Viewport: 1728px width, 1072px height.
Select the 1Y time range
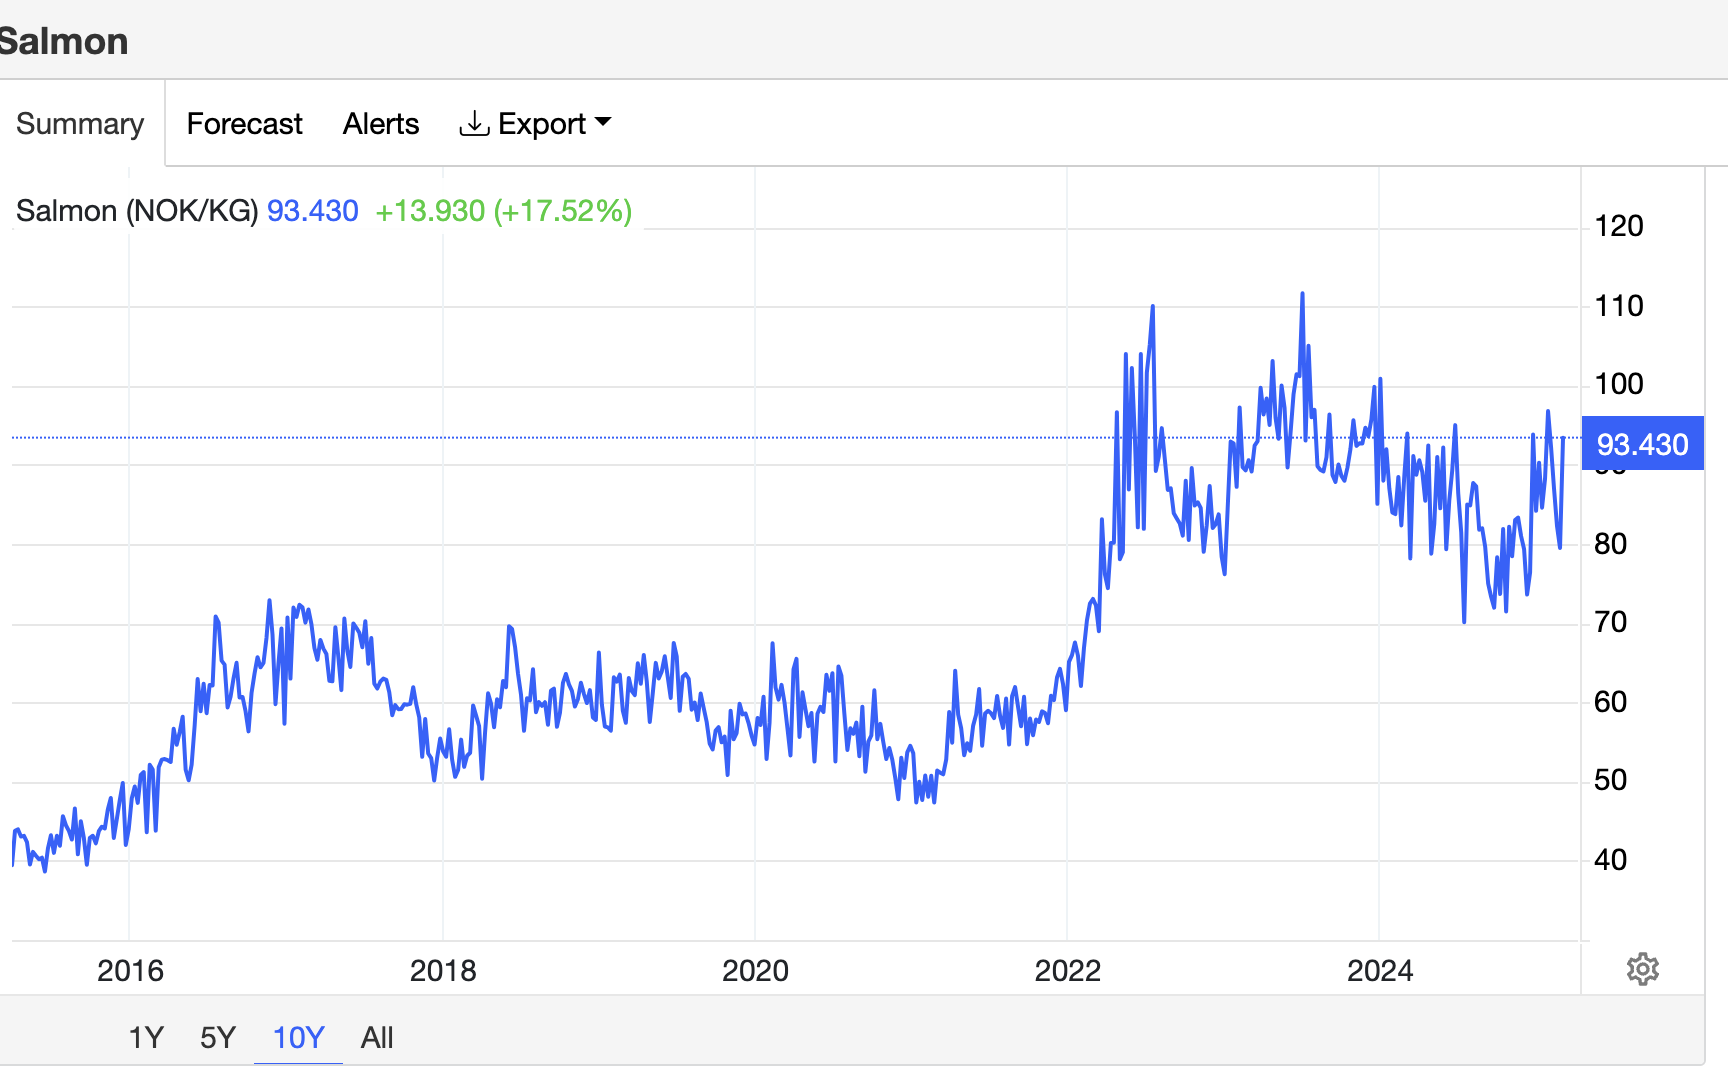(146, 1037)
